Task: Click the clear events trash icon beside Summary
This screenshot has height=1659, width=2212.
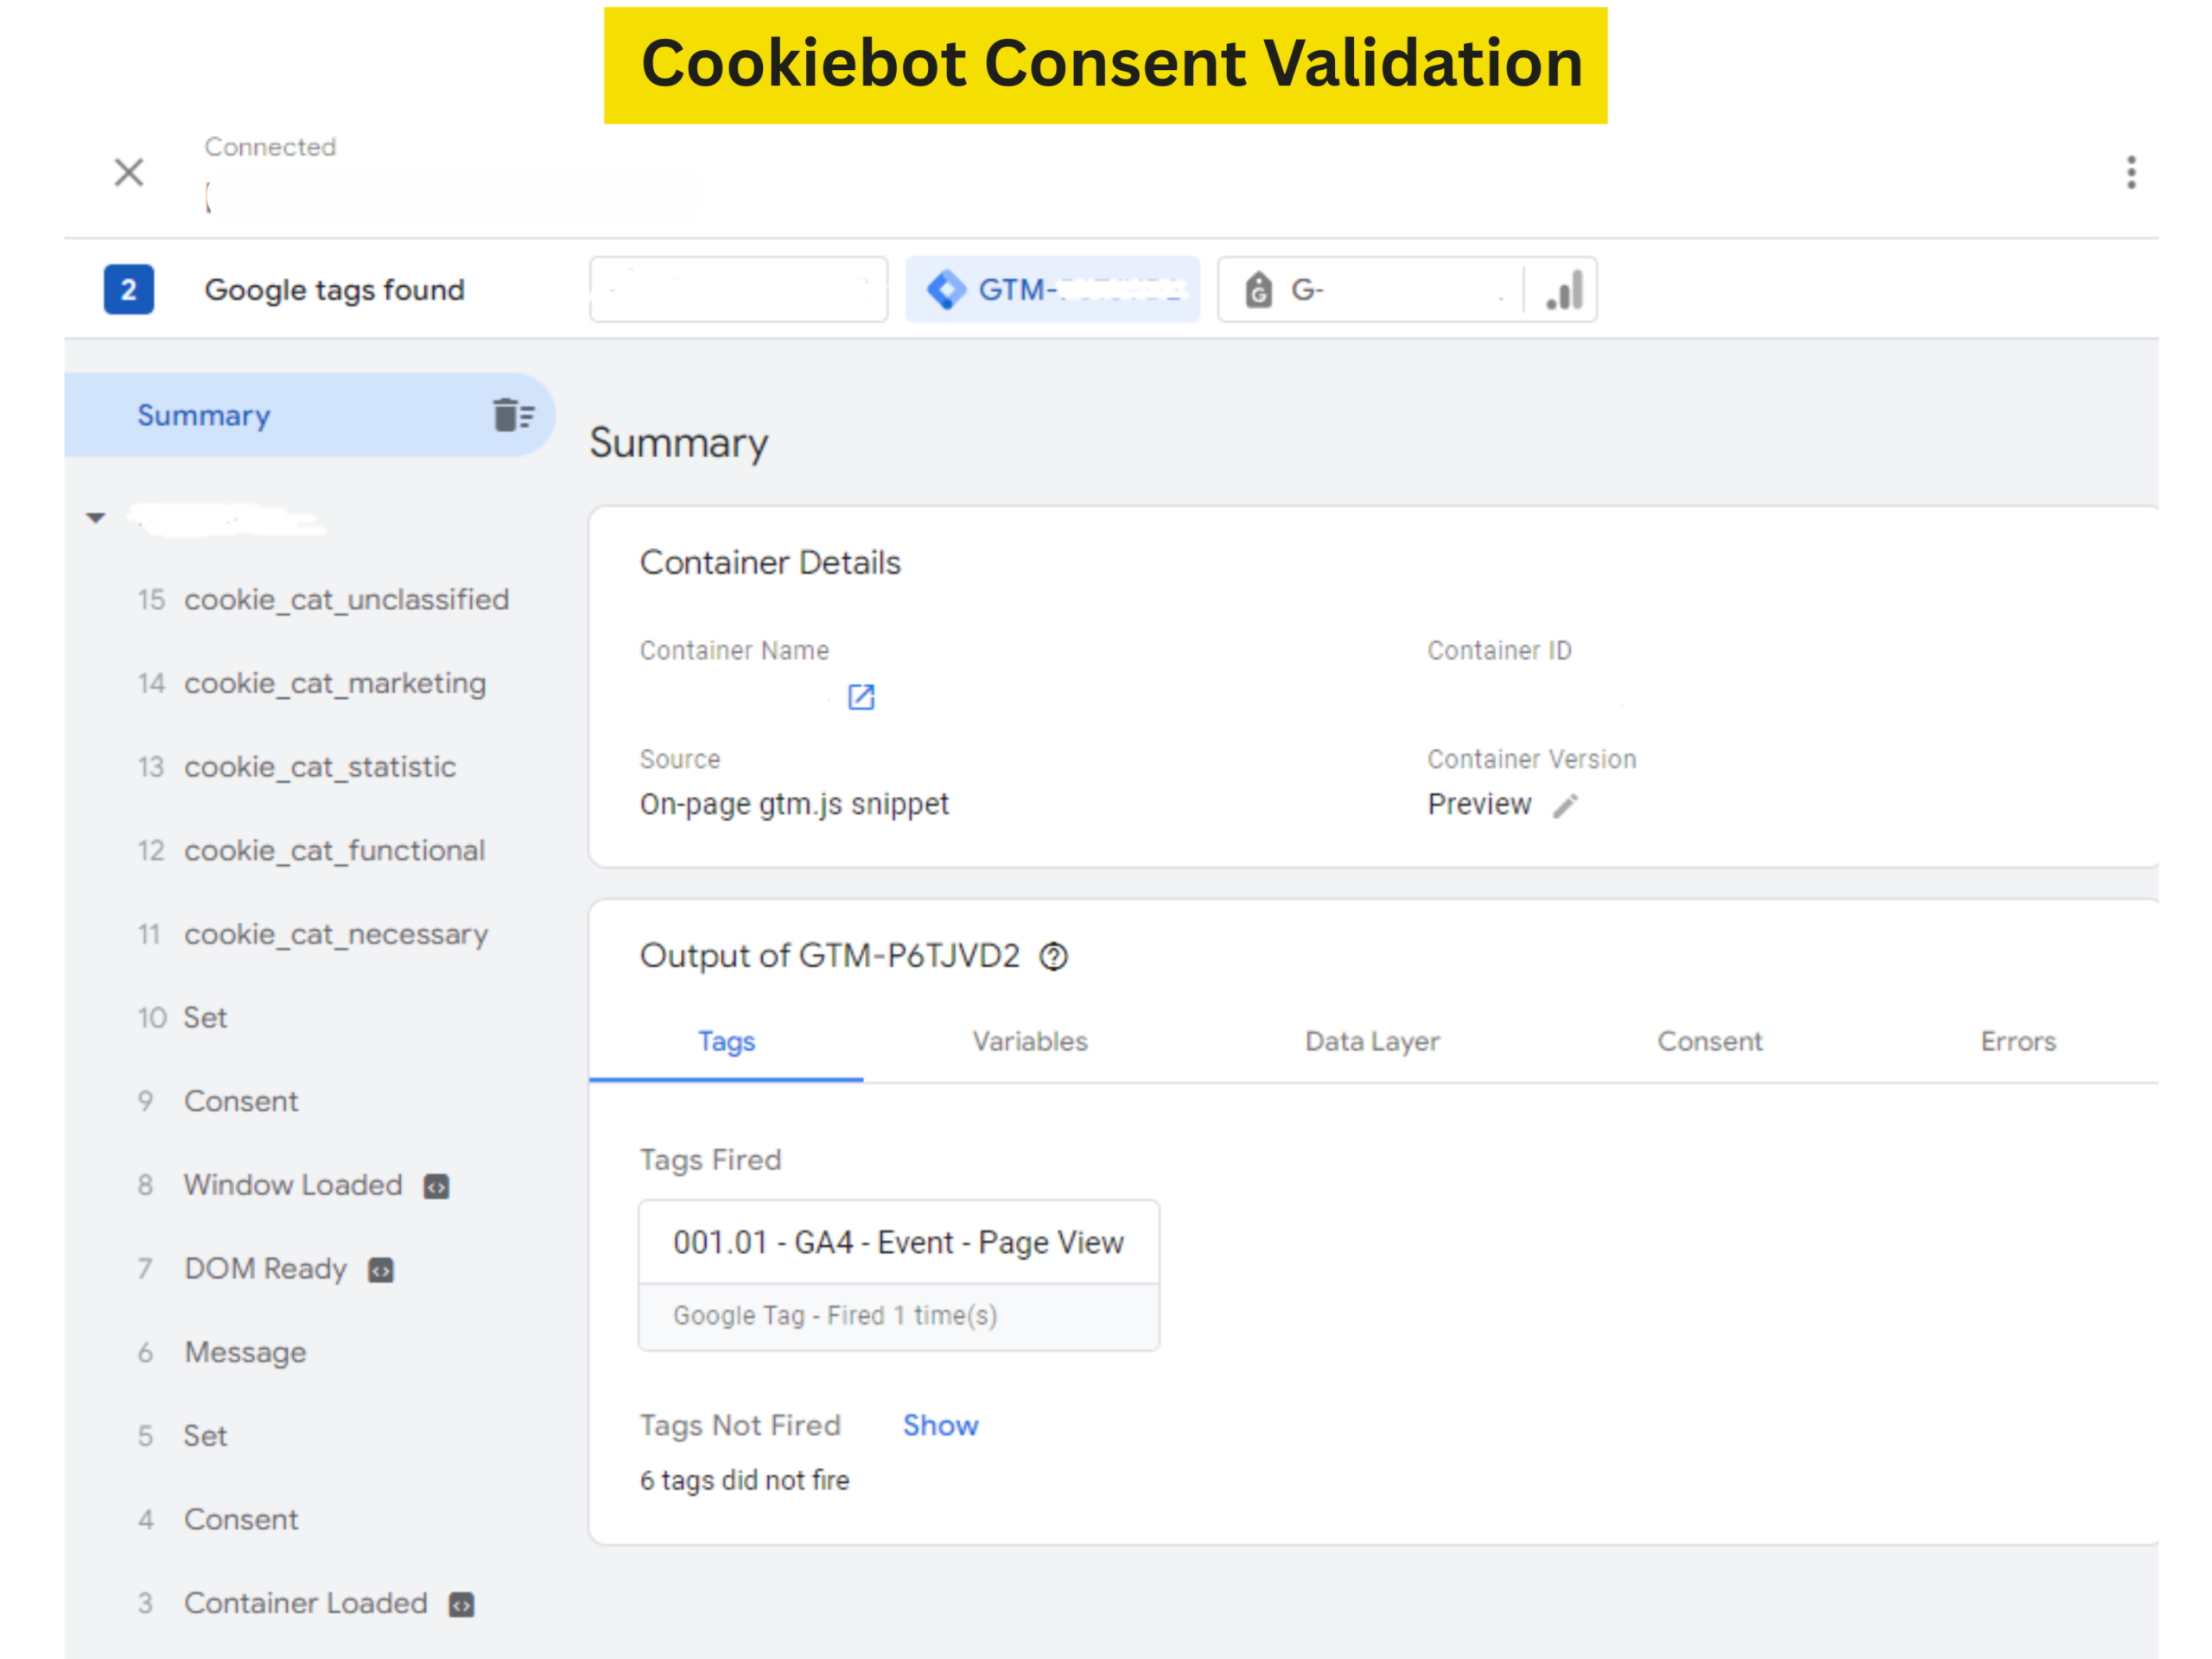Action: [x=513, y=414]
